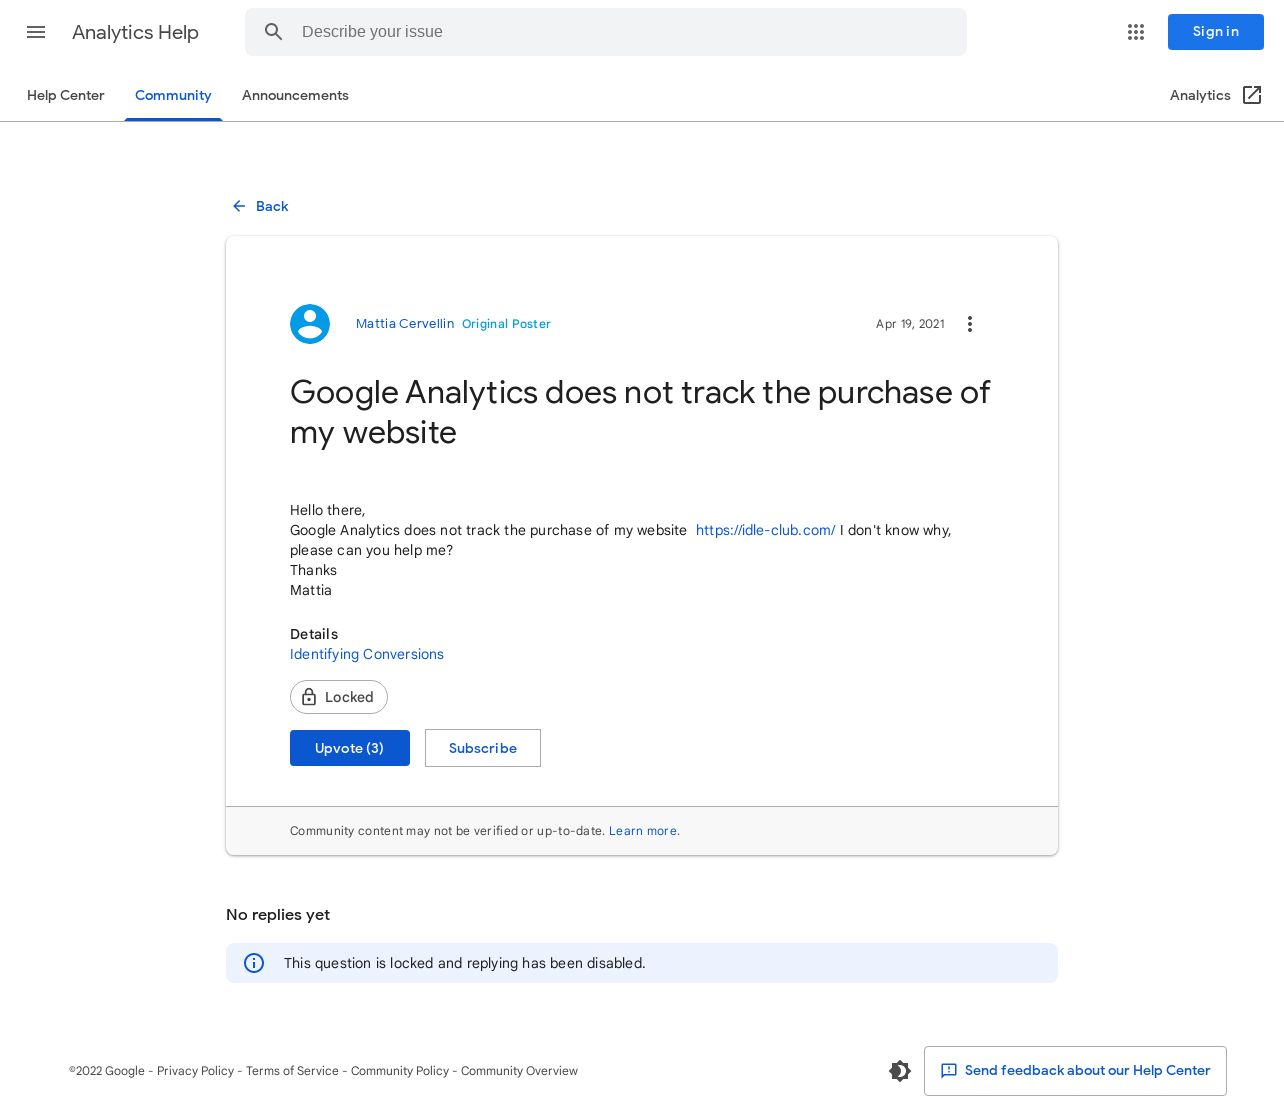Click the question title heading text
1284x1111 pixels.
pyautogui.click(x=640, y=412)
